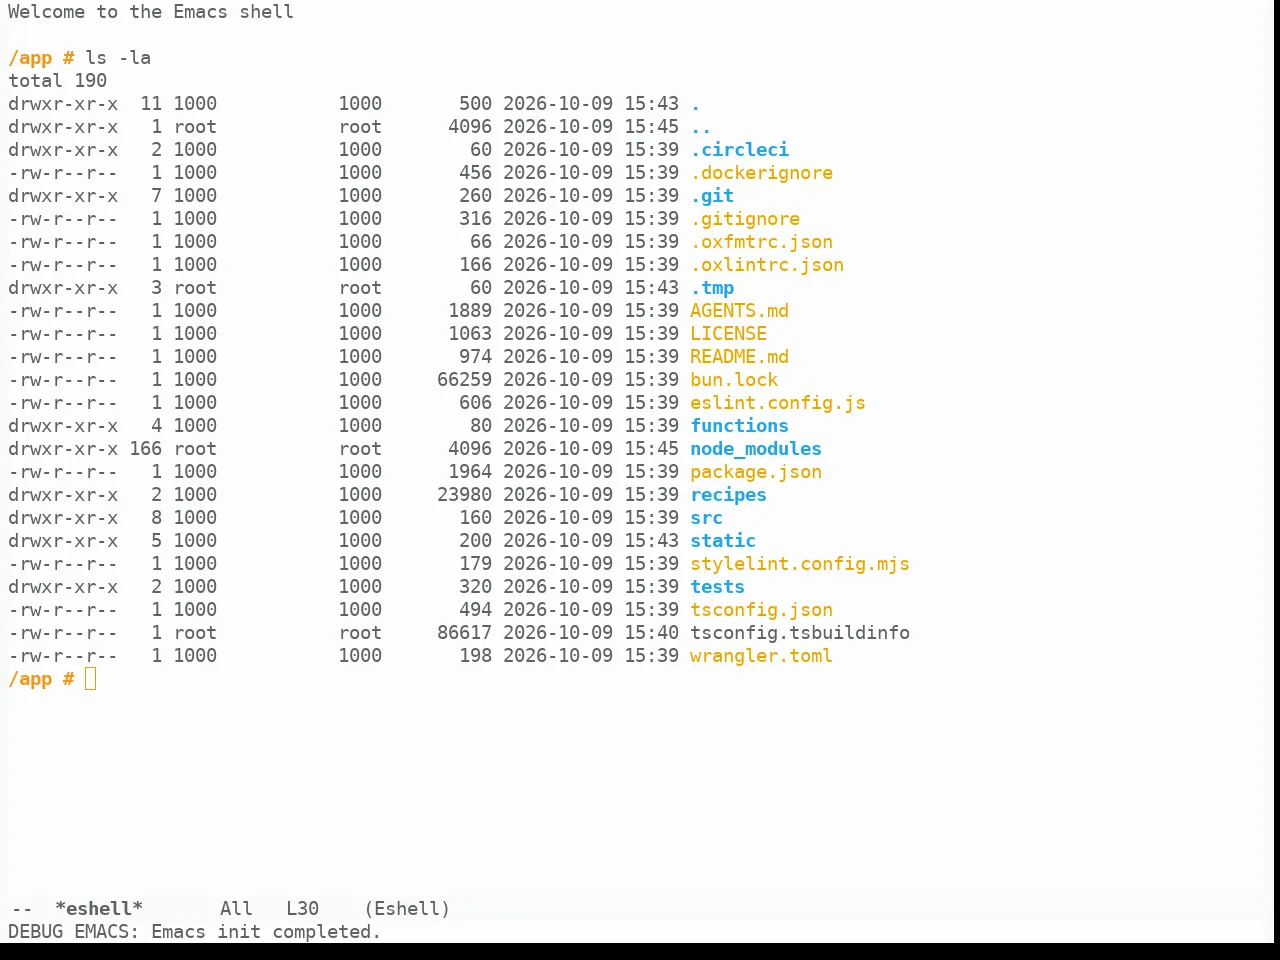Click the .oxlintrc.json file name
Viewport: 1280px width, 960px height.
click(767, 265)
